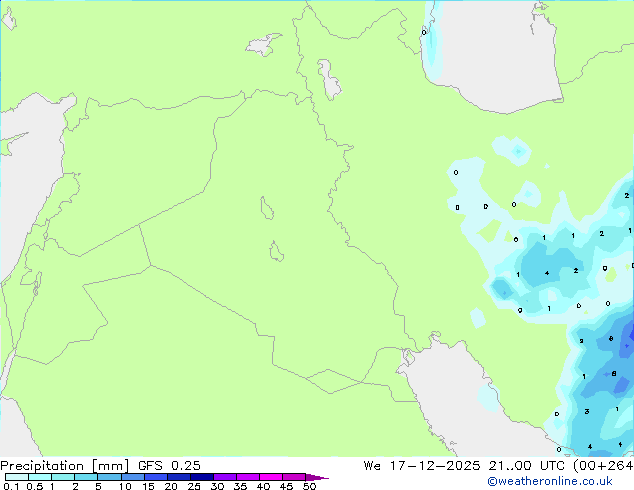Viewport: 634px width, 490px height.
Task: Click the legend value label '20'
Action: coord(171,486)
